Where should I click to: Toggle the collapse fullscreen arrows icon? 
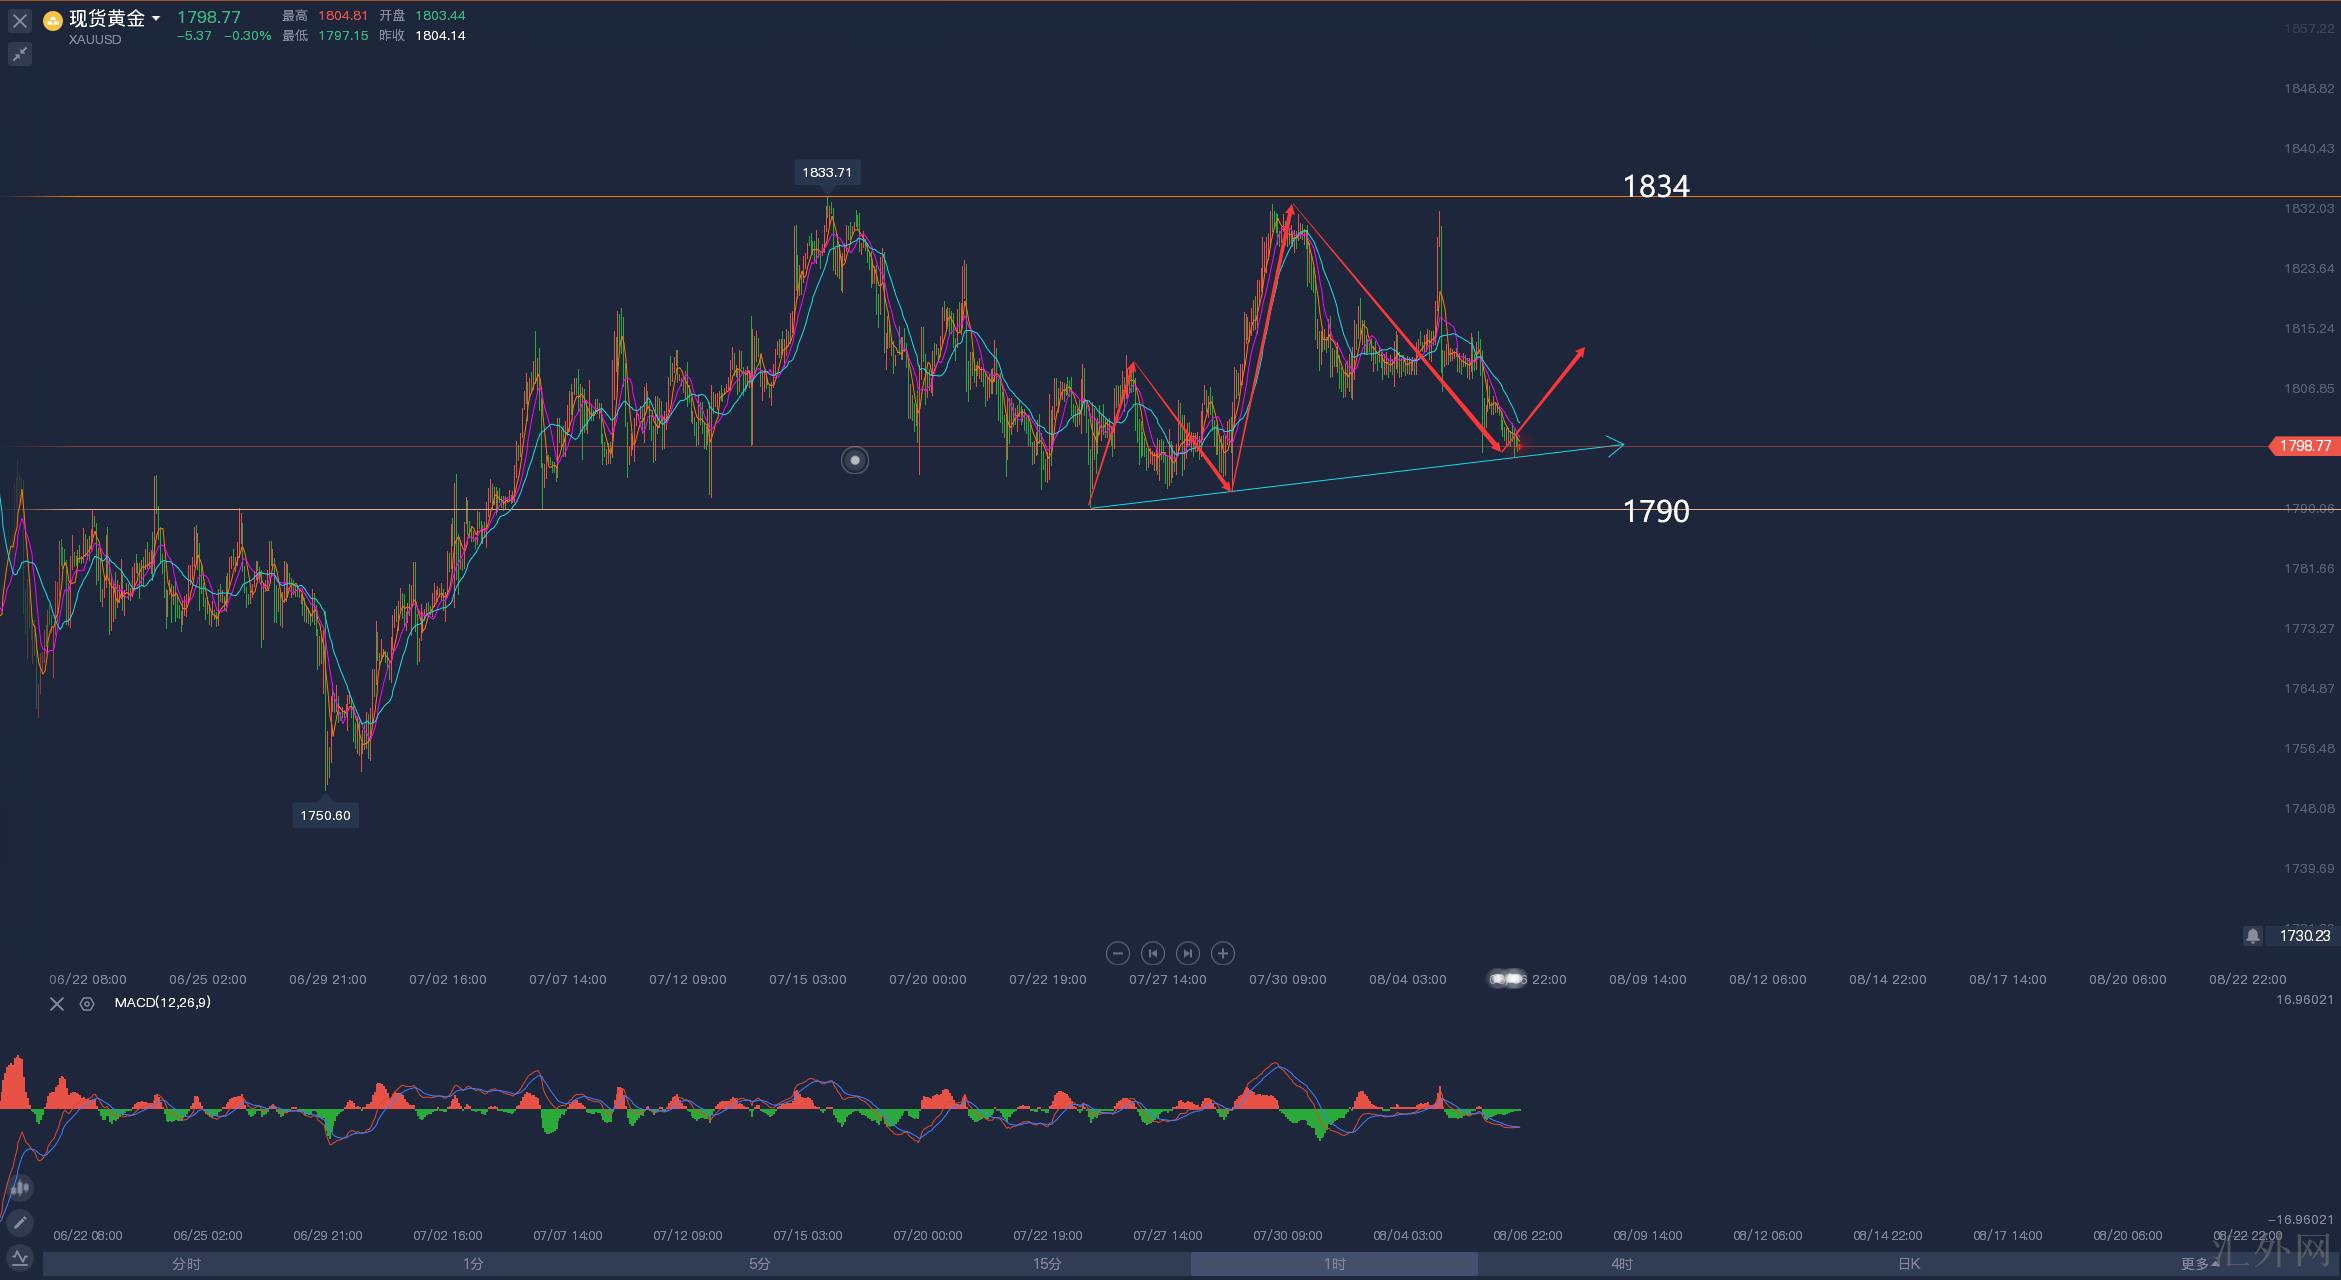tap(19, 54)
